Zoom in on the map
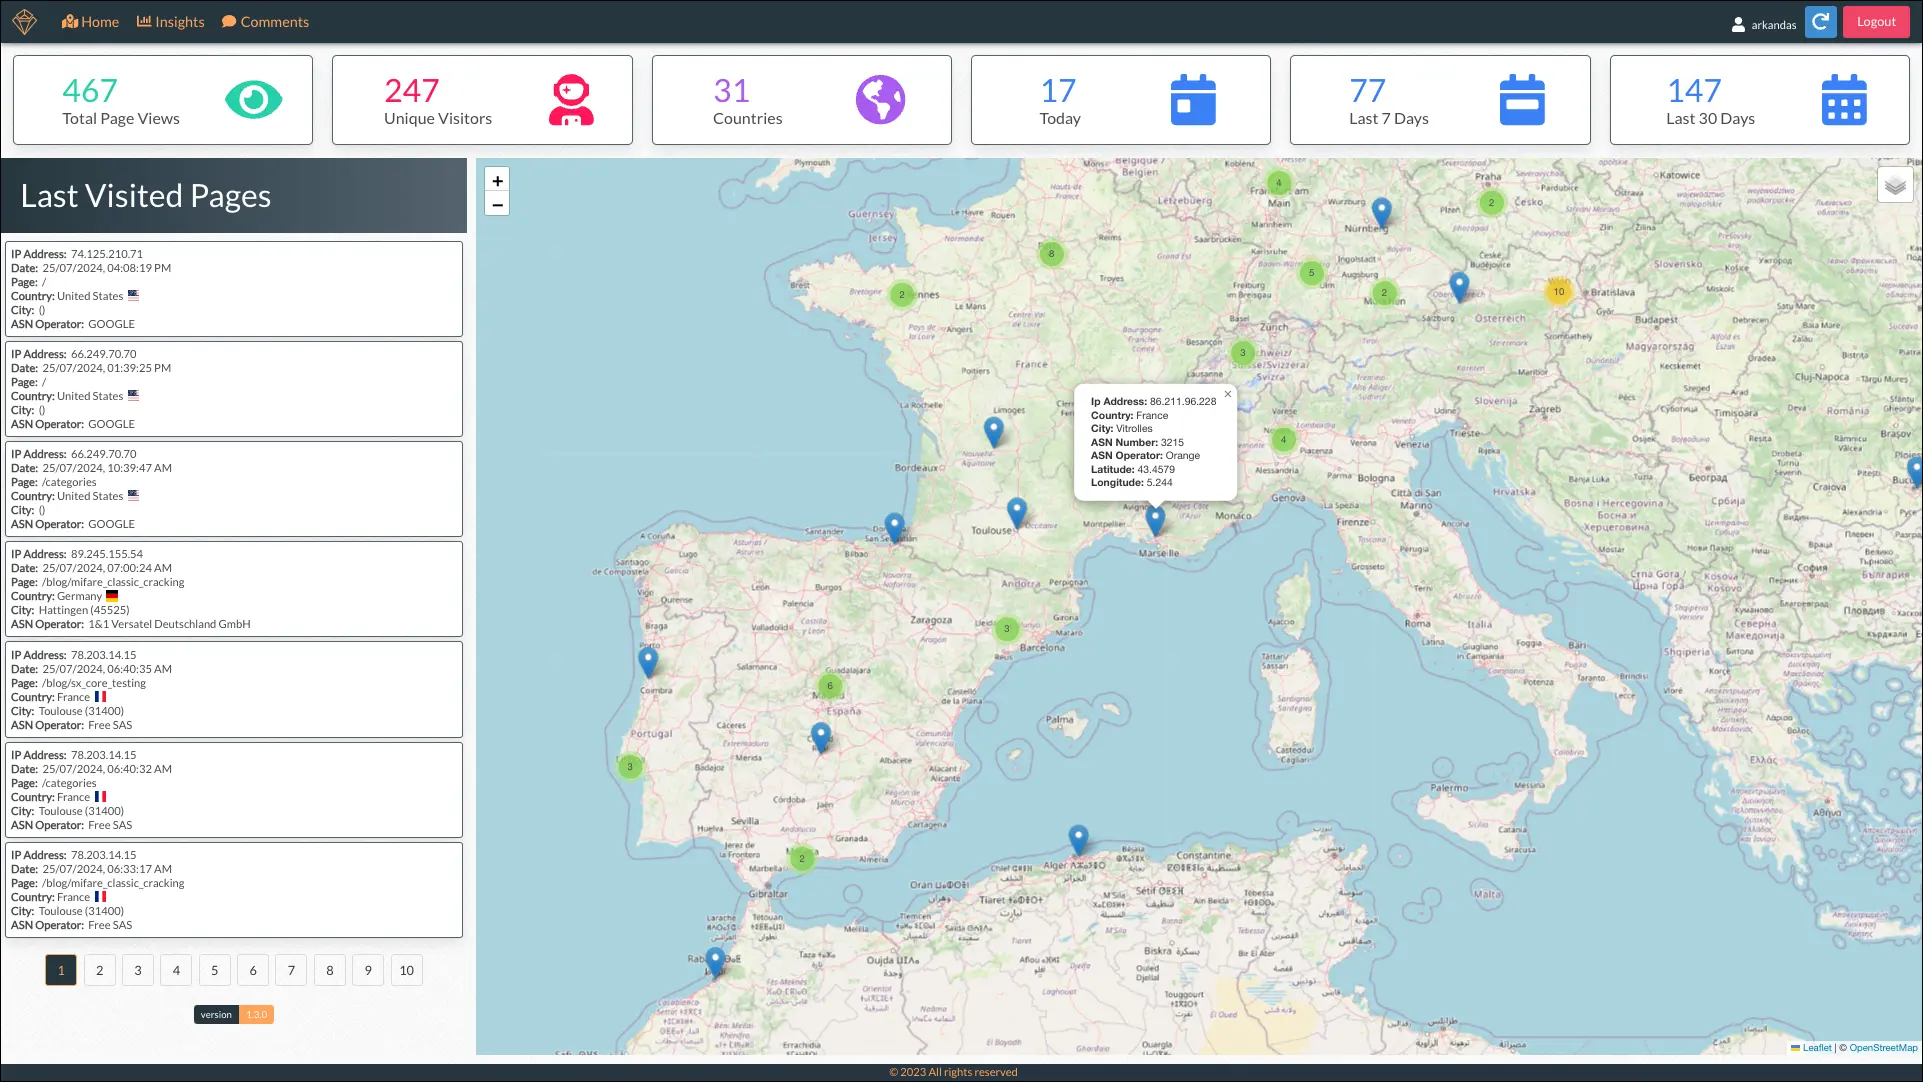The height and width of the screenshot is (1082, 1923). [x=497, y=181]
